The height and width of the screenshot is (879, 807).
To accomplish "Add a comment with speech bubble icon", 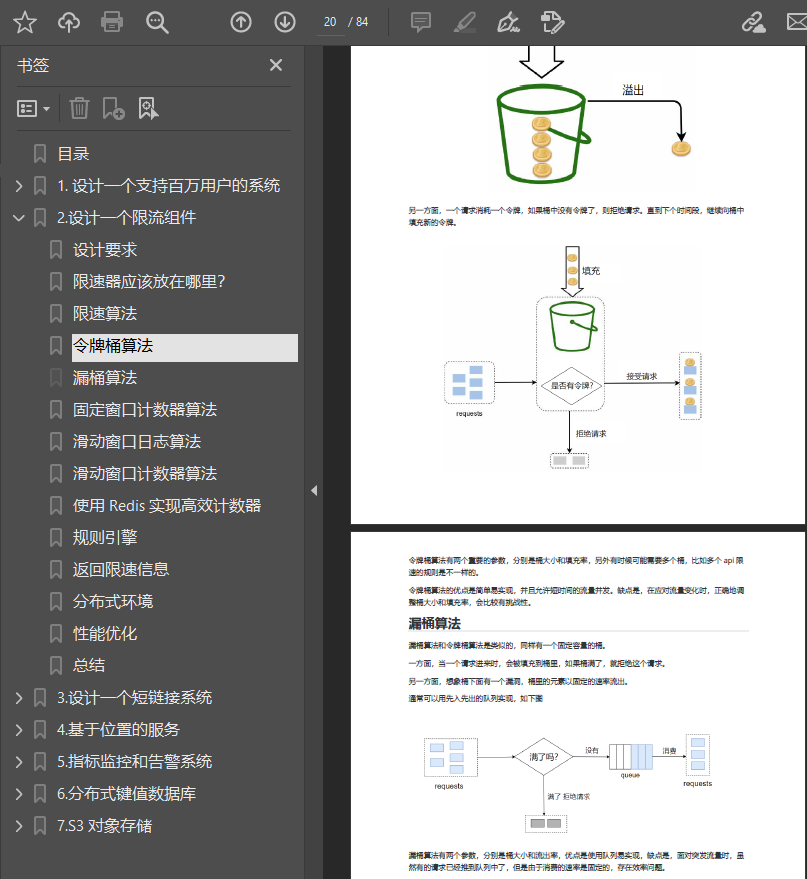I will [420, 22].
